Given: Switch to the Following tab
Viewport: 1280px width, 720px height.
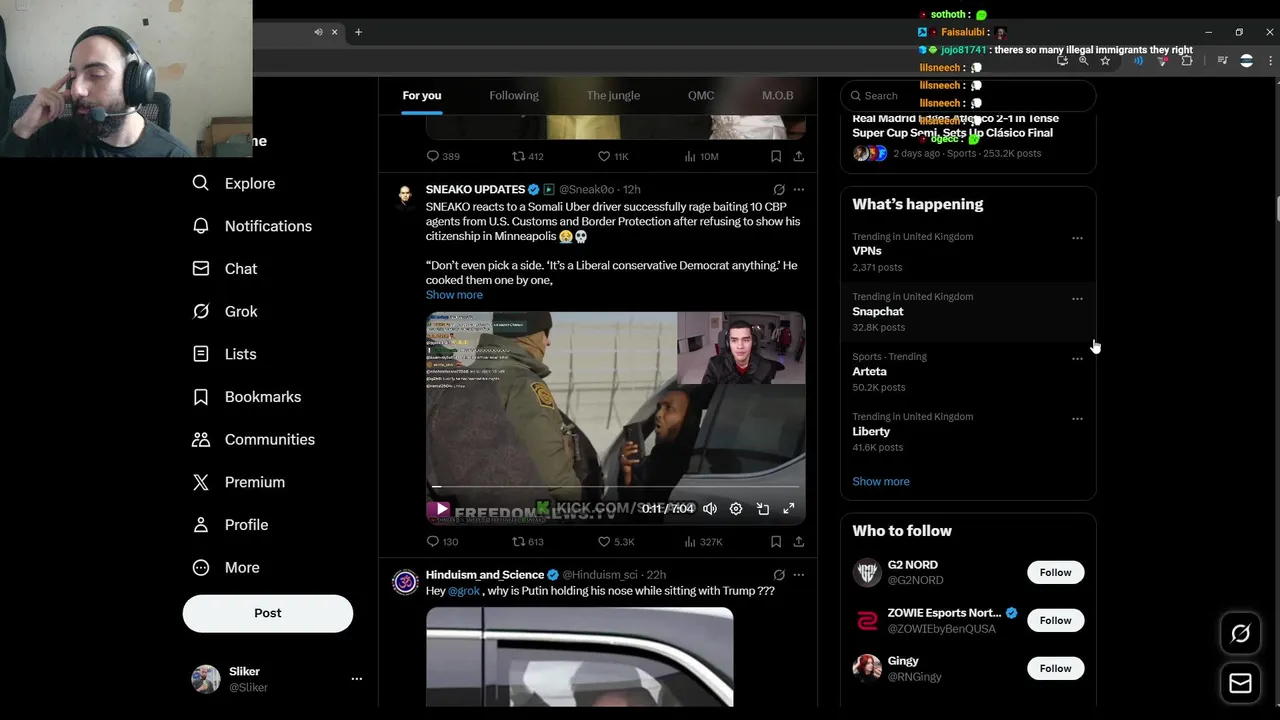Looking at the screenshot, I should [x=514, y=96].
